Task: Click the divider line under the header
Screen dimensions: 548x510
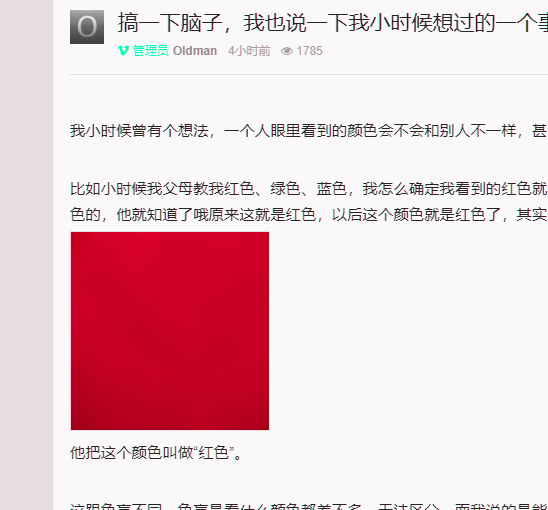Action: tap(309, 74)
